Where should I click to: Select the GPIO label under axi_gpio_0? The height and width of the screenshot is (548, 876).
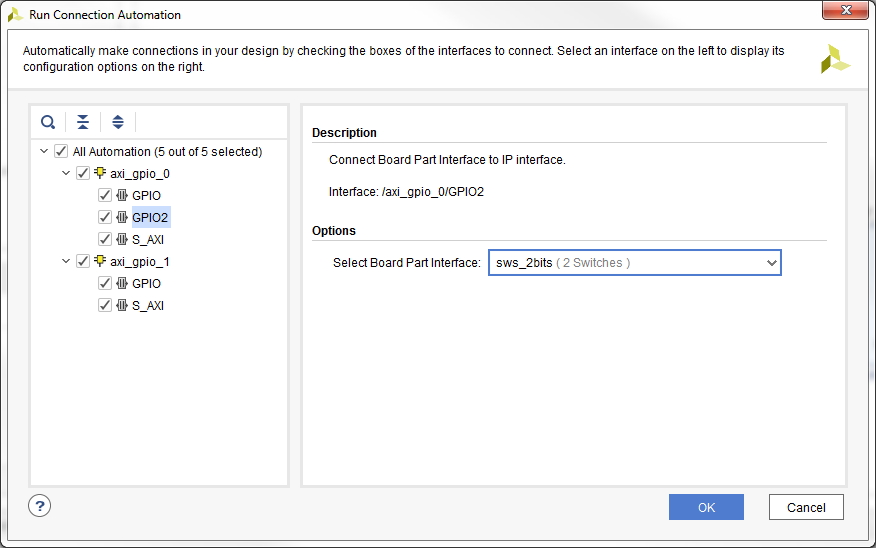[146, 196]
